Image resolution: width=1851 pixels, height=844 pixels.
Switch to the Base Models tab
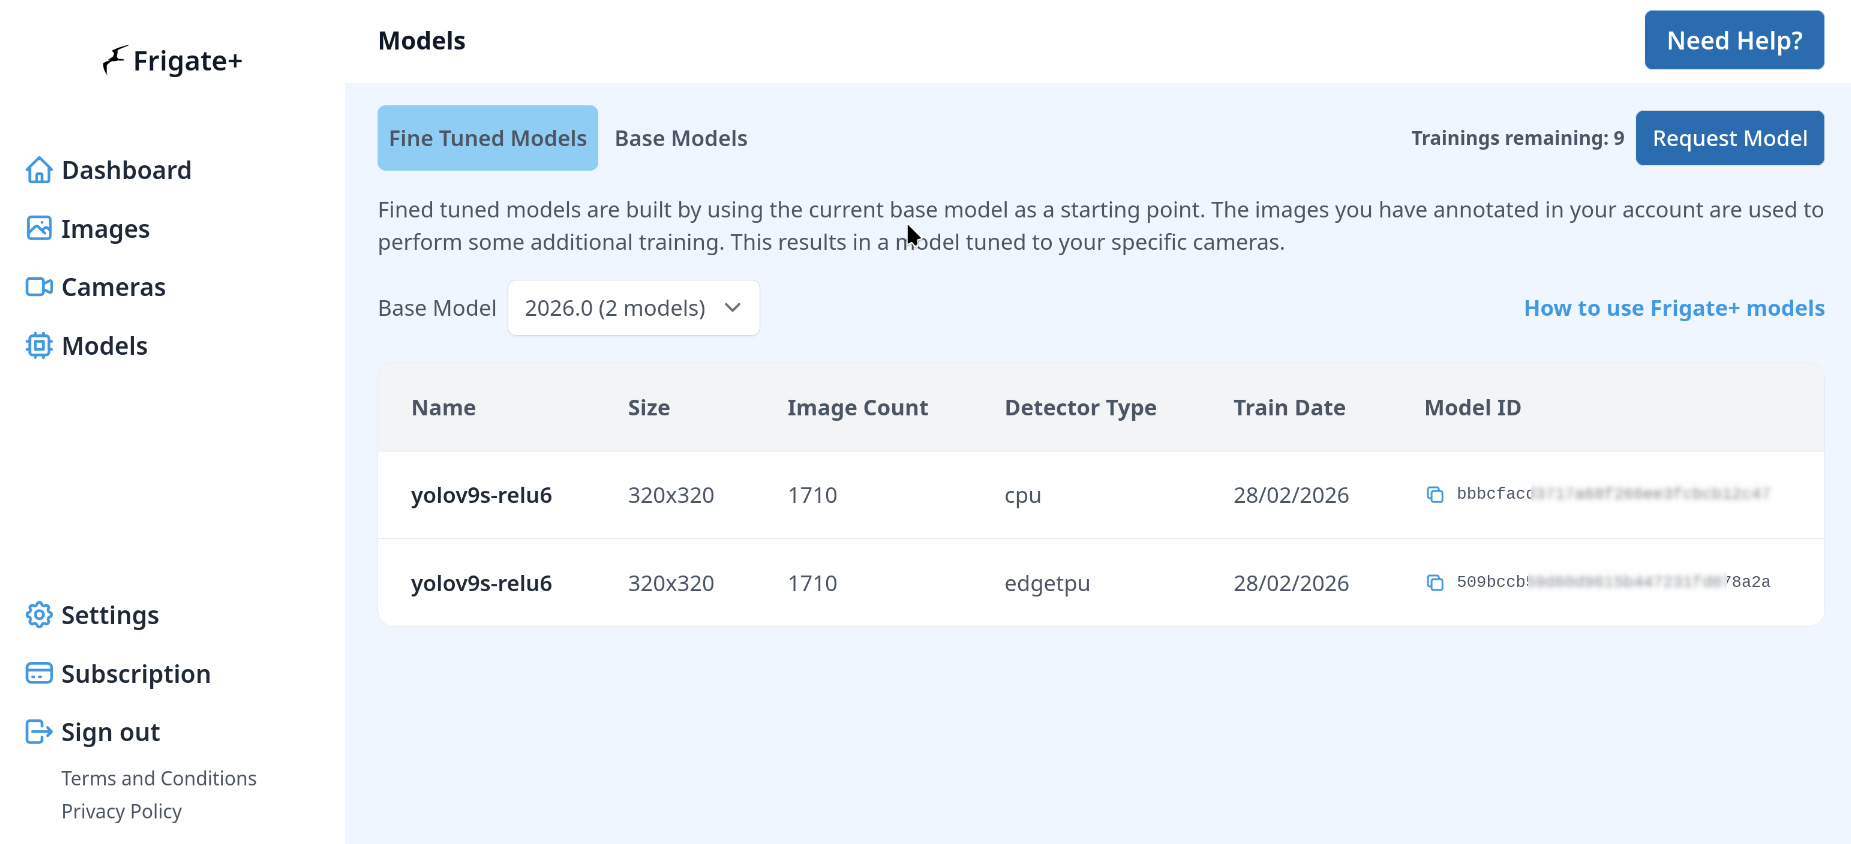click(x=681, y=138)
